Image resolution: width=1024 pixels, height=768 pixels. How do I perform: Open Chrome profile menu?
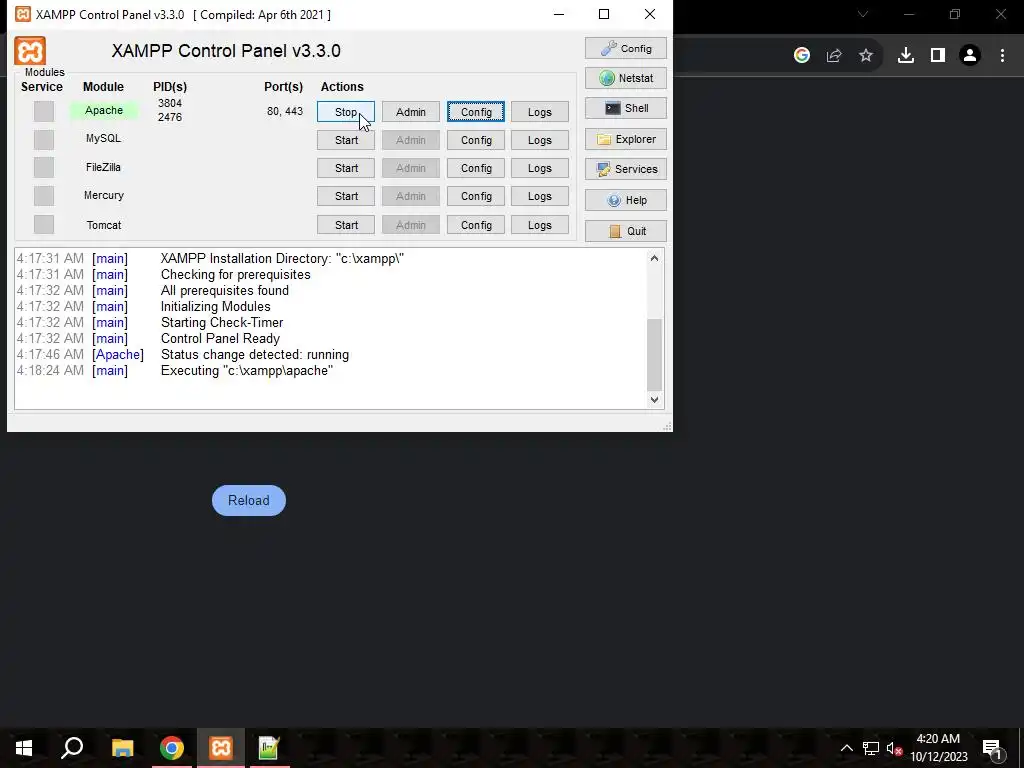coord(970,55)
